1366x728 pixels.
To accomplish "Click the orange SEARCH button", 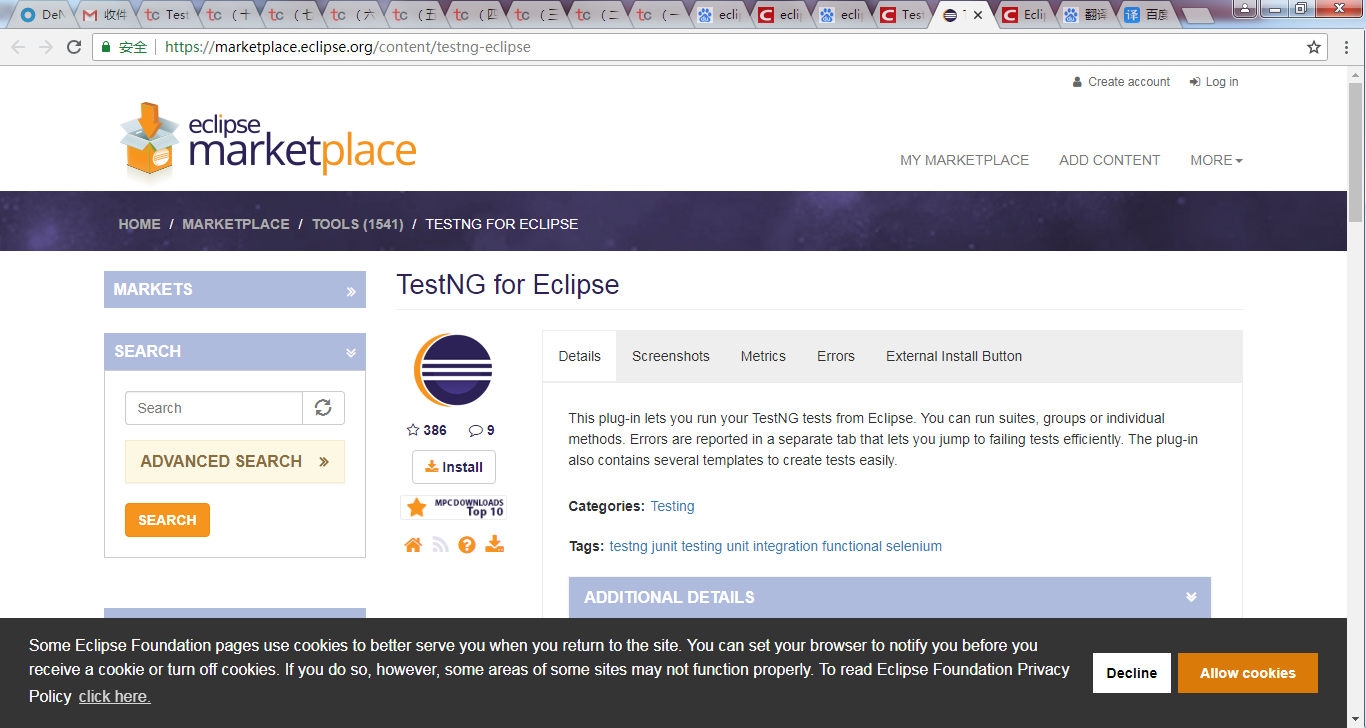I will pyautogui.click(x=167, y=520).
